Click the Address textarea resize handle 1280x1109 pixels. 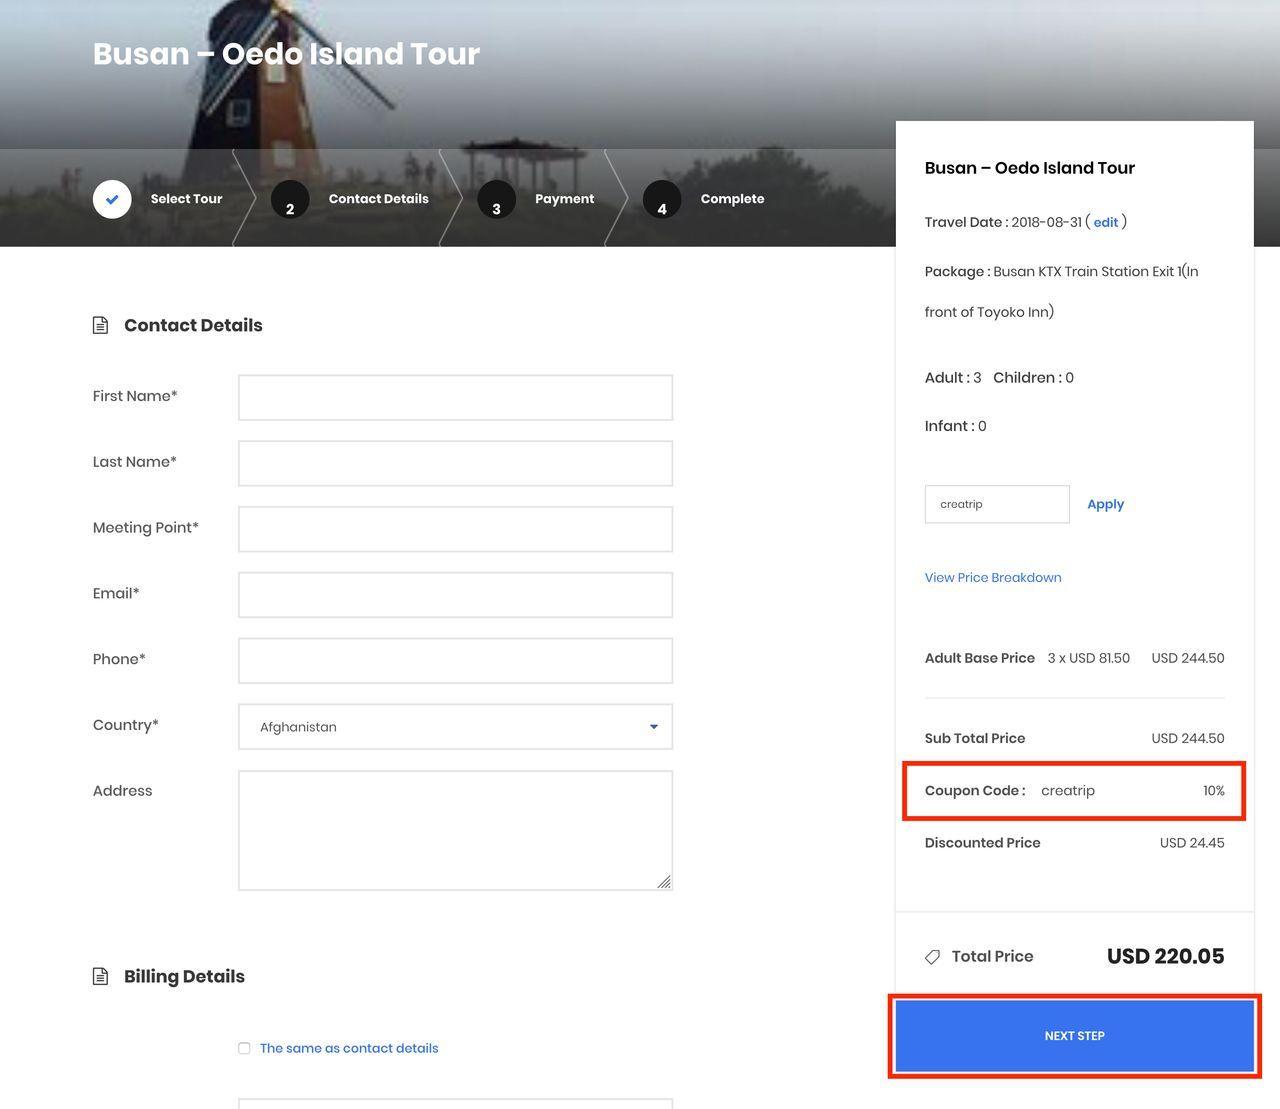pos(664,881)
